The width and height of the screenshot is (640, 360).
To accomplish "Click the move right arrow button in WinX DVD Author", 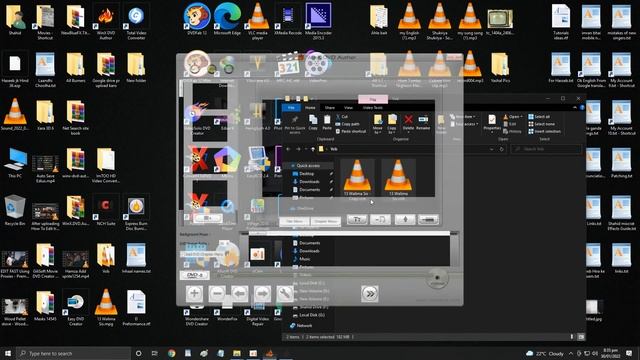I will click(x=262, y=293).
